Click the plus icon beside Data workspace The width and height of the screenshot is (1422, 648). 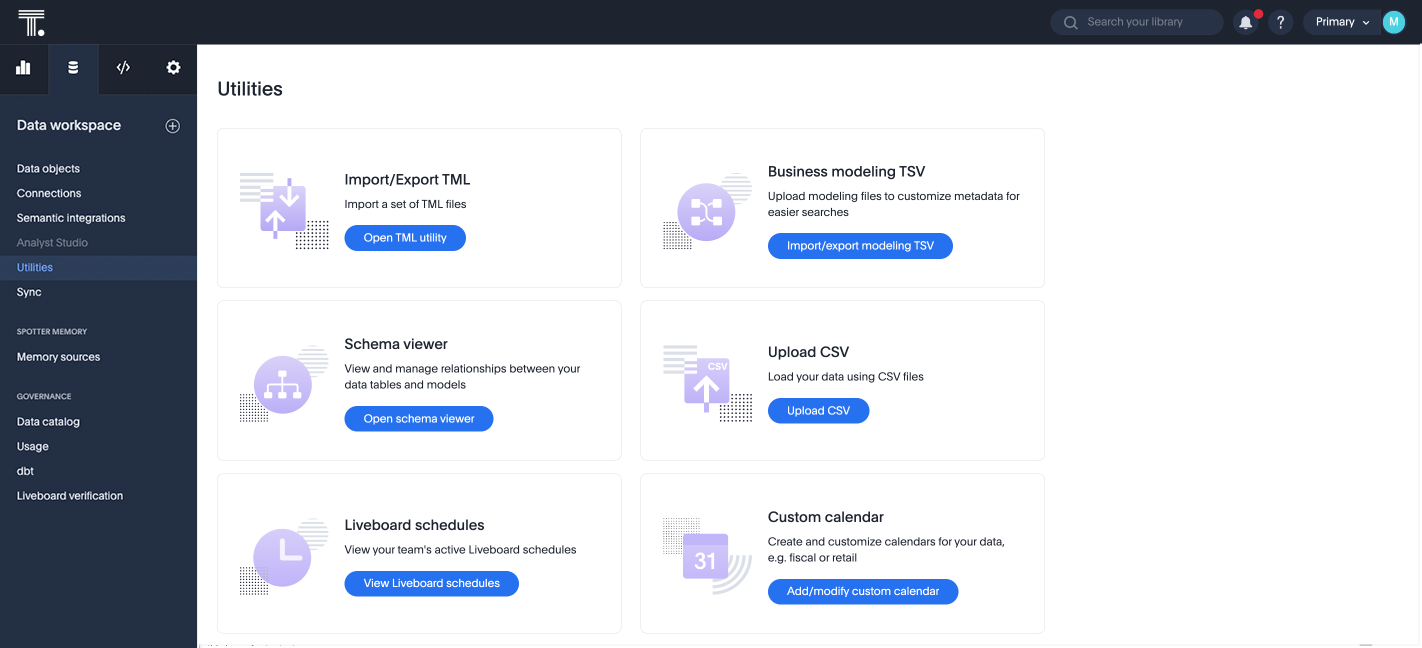click(x=173, y=126)
